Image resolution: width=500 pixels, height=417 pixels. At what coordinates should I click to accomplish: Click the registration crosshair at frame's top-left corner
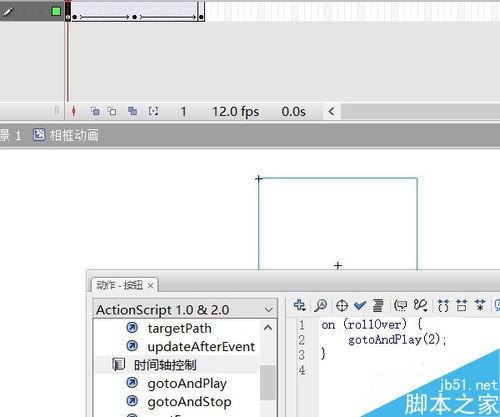click(x=259, y=179)
